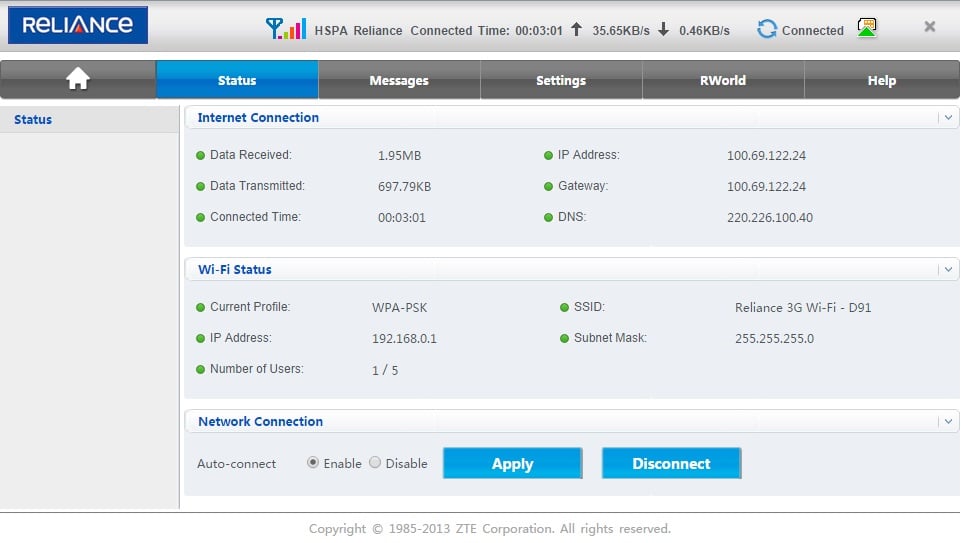Click the Data Transmitted value 697.79KB
Image resolution: width=961 pixels, height=543 pixels.
pos(405,186)
